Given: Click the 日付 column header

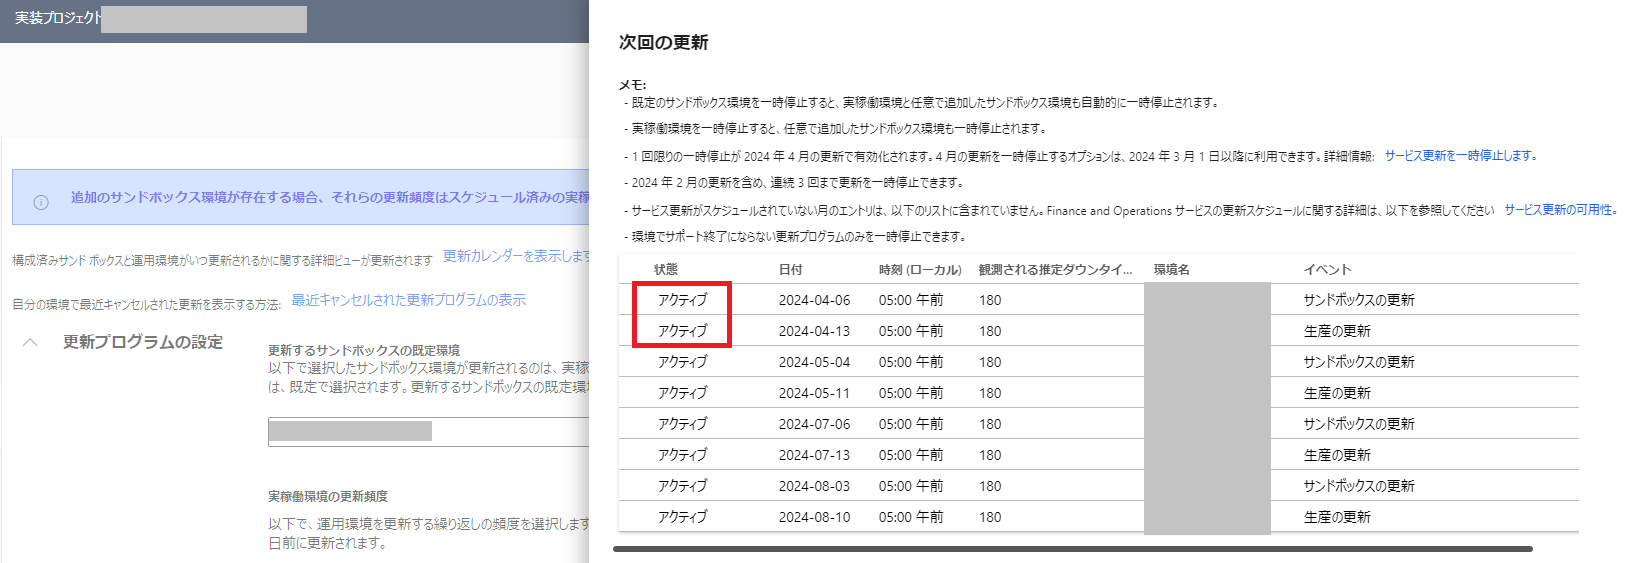Looking at the screenshot, I should point(790,270).
